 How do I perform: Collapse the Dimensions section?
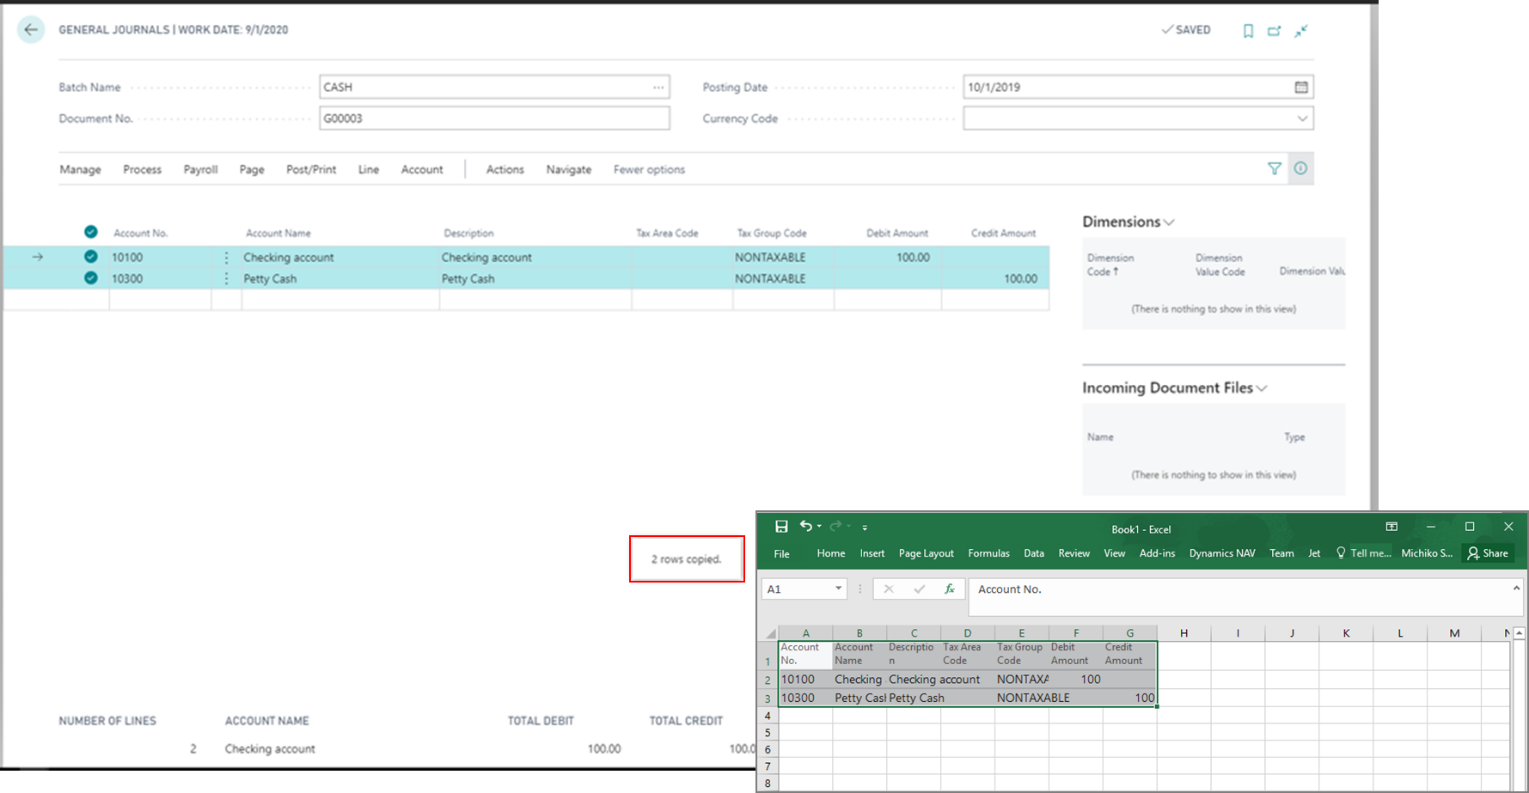[1168, 222]
